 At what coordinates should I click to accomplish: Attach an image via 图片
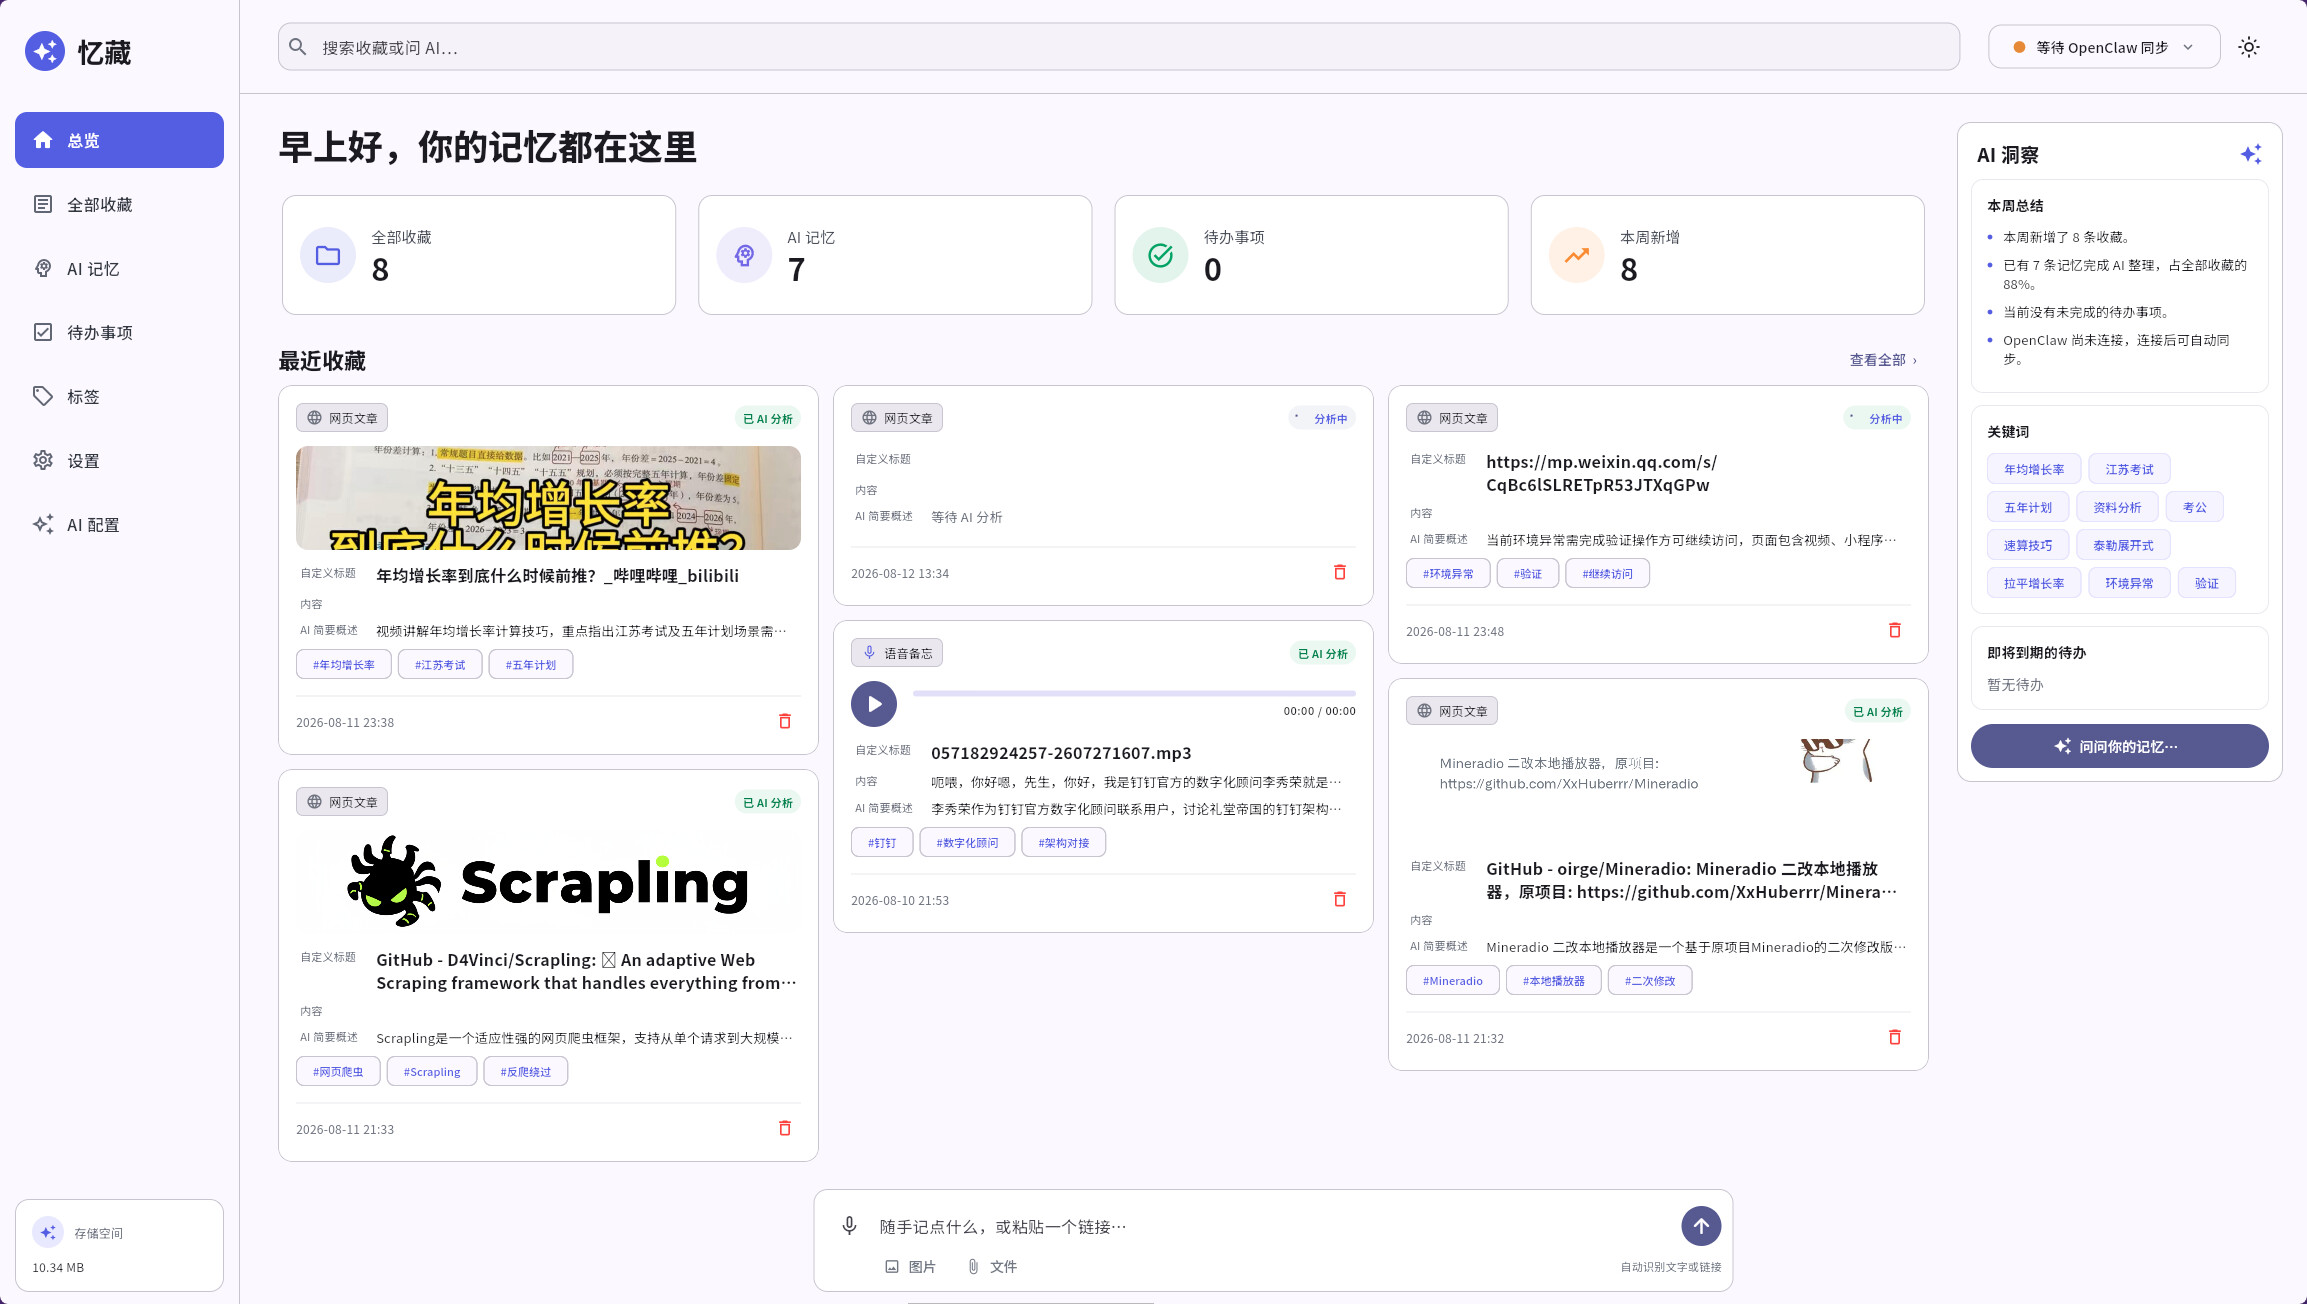point(910,1267)
